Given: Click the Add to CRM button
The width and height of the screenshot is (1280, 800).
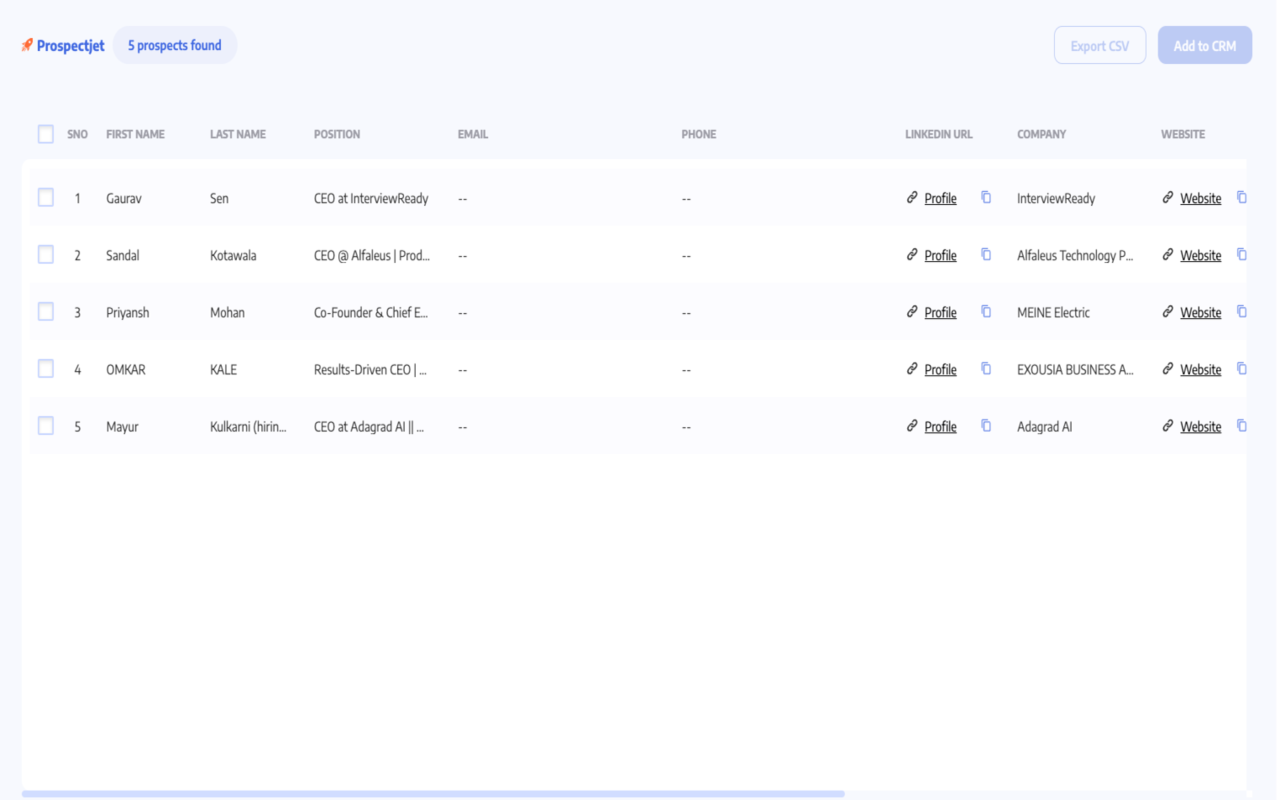Looking at the screenshot, I should click(1205, 45).
